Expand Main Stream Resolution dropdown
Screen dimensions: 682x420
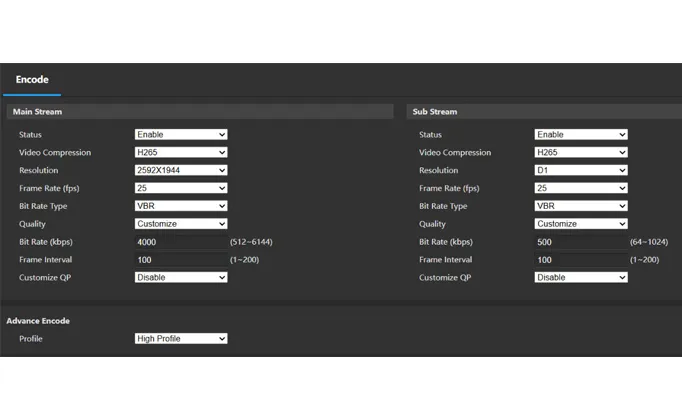181,170
